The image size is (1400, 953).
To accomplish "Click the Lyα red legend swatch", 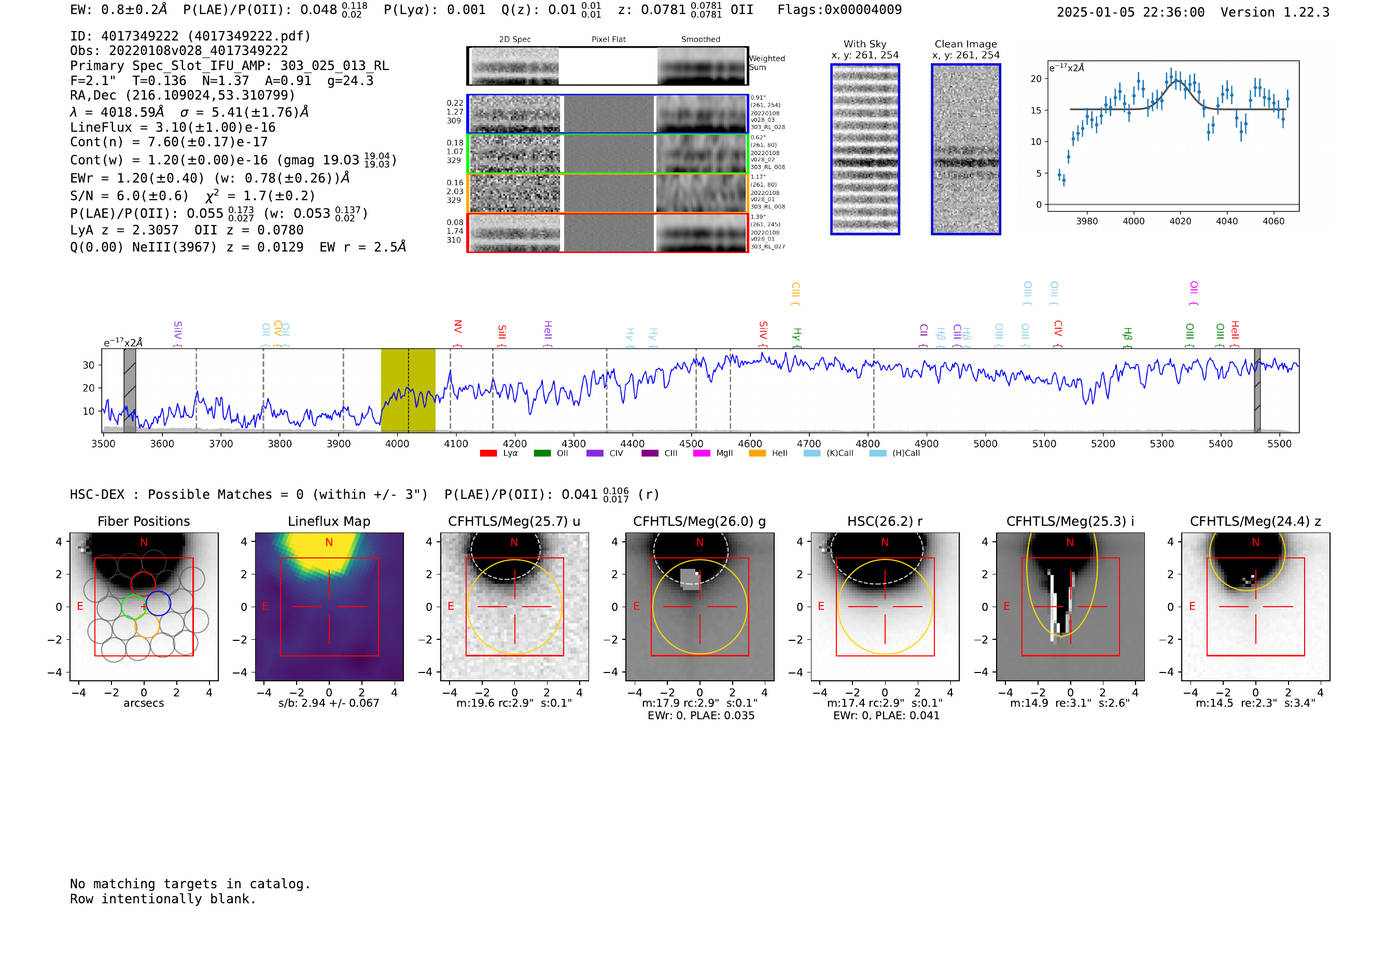I will click(488, 453).
